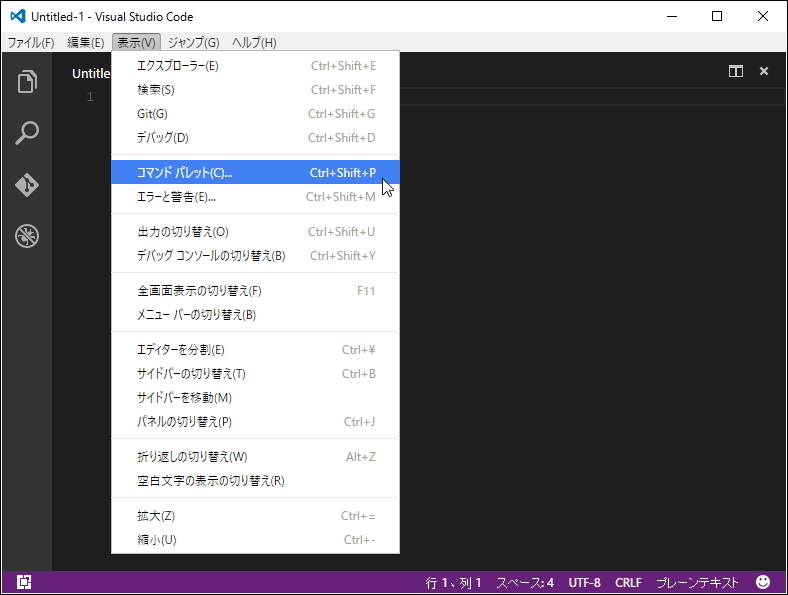Close the Untitled-1 editor with x icon
788x595 pixels.
coord(764,71)
